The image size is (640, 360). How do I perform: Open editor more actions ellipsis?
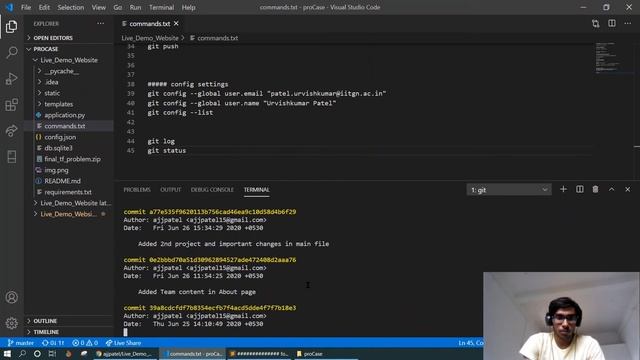pos(628,24)
